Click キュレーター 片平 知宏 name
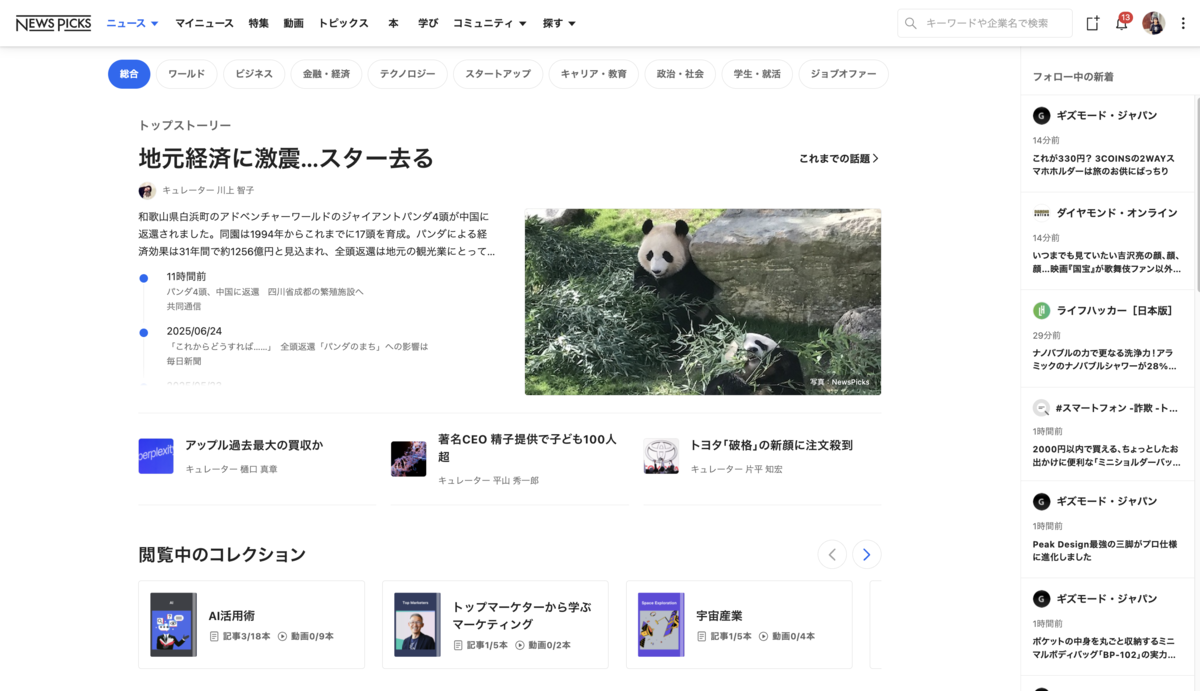 736,469
